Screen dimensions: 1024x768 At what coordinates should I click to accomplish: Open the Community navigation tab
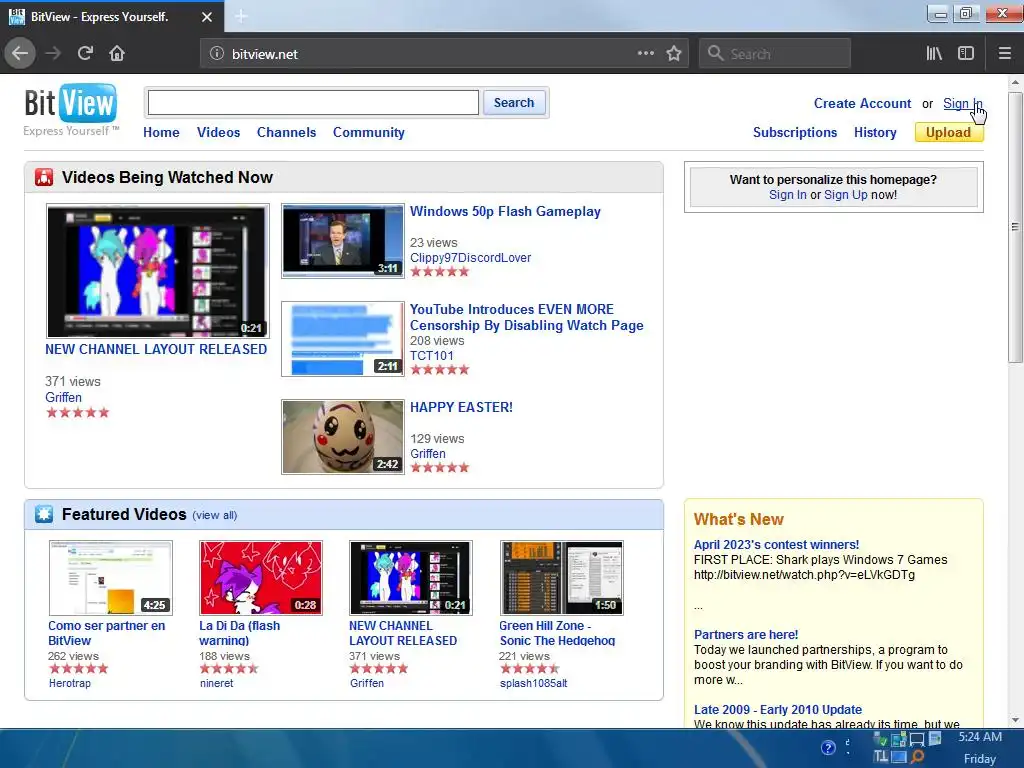pyautogui.click(x=369, y=132)
